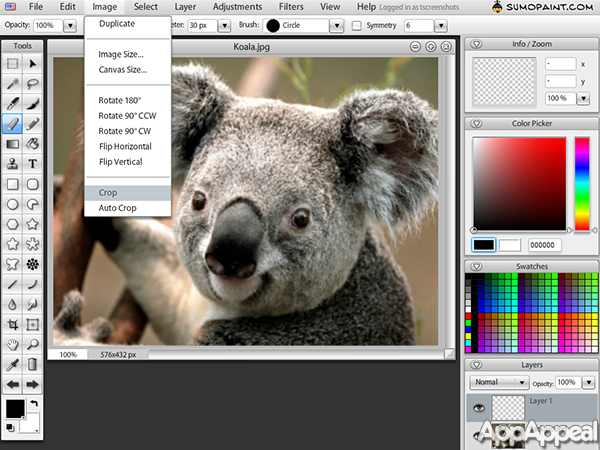600x450 pixels.
Task: Select the Lasso tool
Action: pos(33,84)
